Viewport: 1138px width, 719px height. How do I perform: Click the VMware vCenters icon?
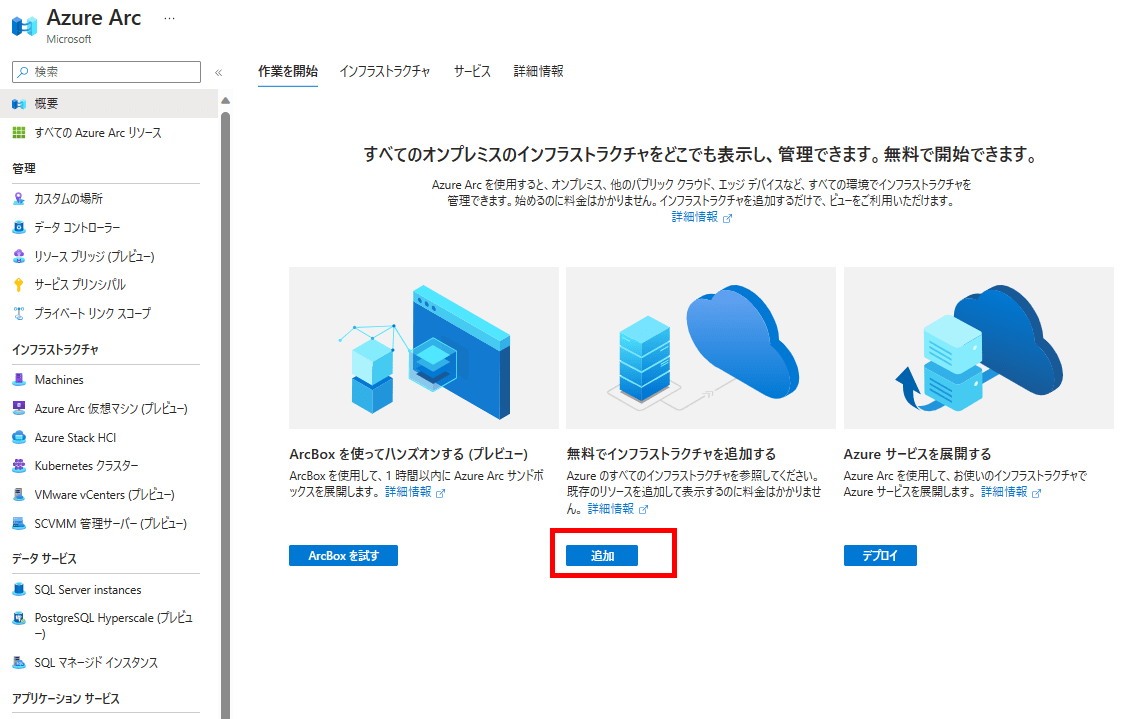click(x=19, y=495)
